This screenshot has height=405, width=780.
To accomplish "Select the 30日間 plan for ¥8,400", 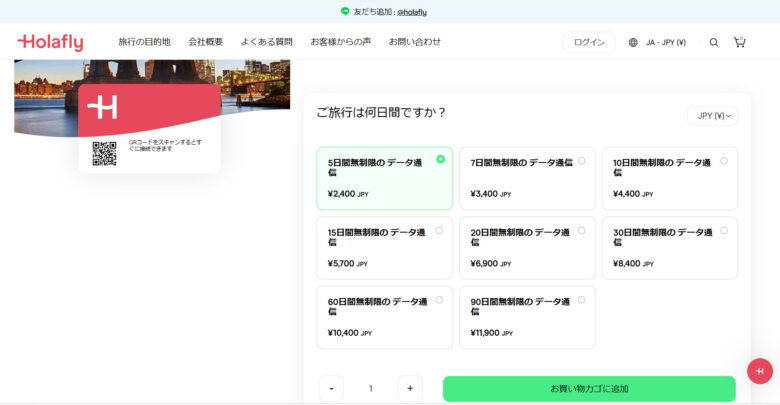I will [669, 247].
